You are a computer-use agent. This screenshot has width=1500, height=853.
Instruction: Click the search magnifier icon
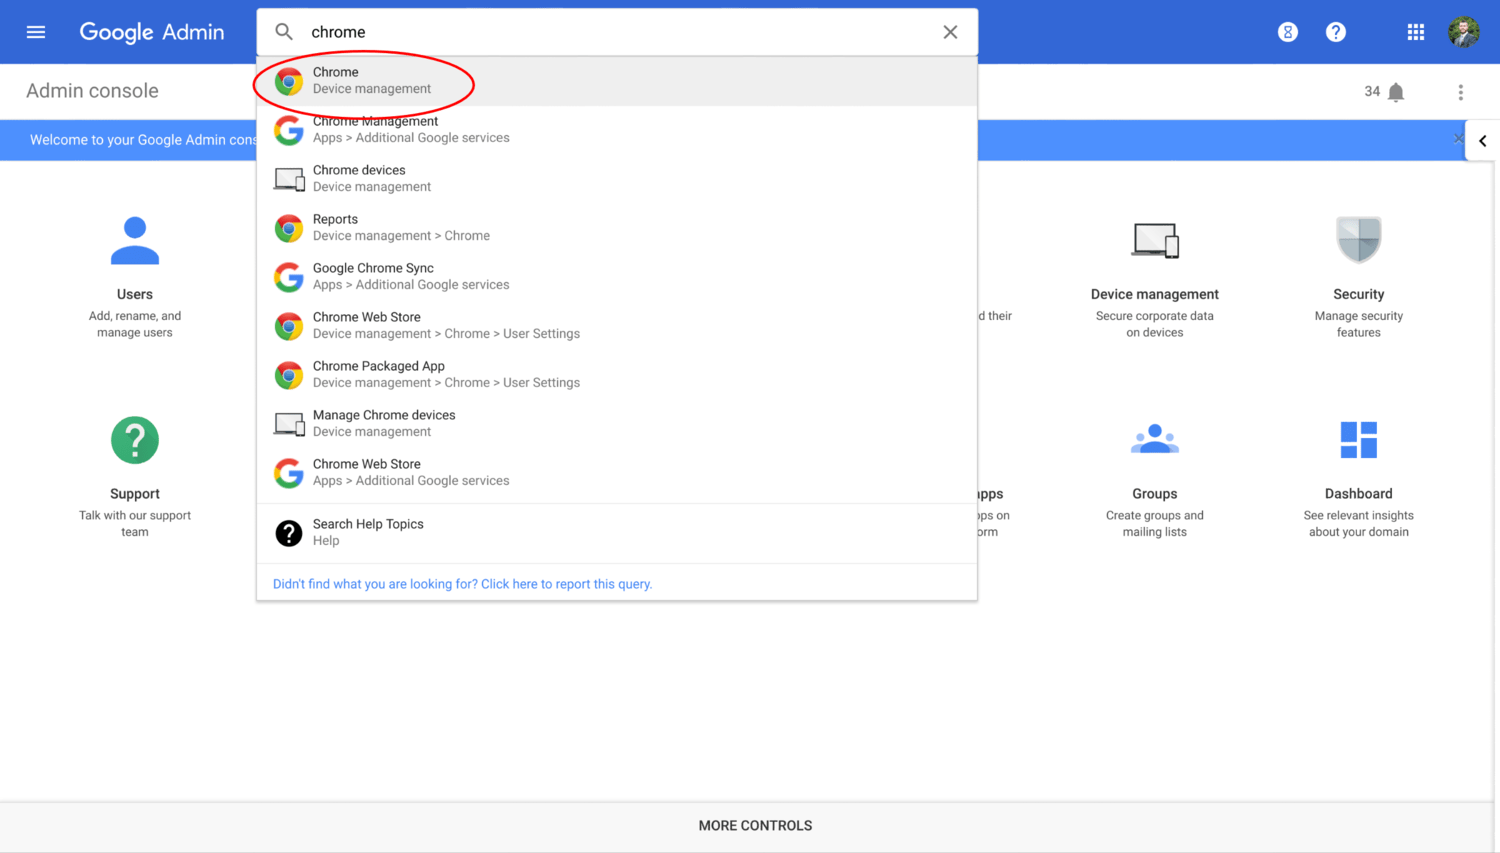point(284,32)
